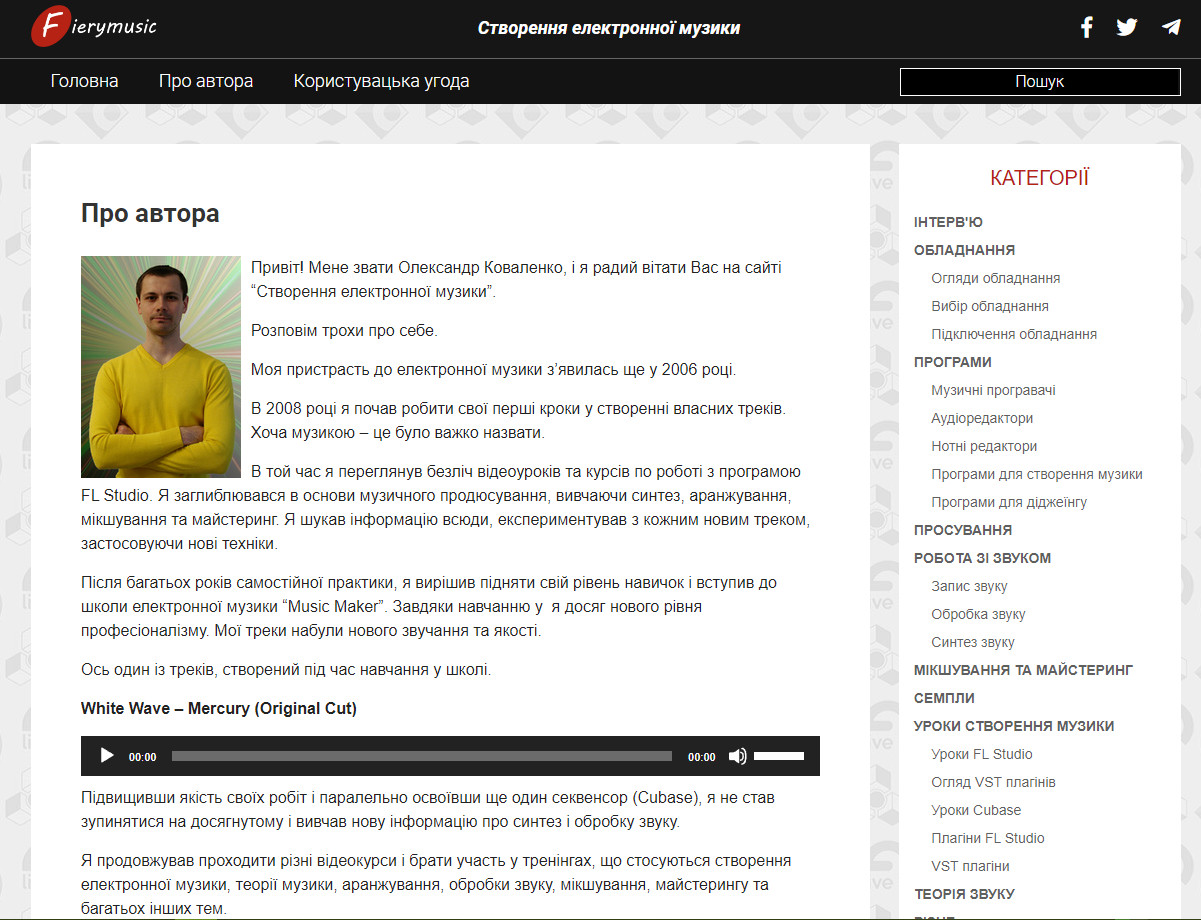This screenshot has height=920, width=1201.
Task: Open the ПРОСУВАННЯ category
Action: click(x=963, y=530)
